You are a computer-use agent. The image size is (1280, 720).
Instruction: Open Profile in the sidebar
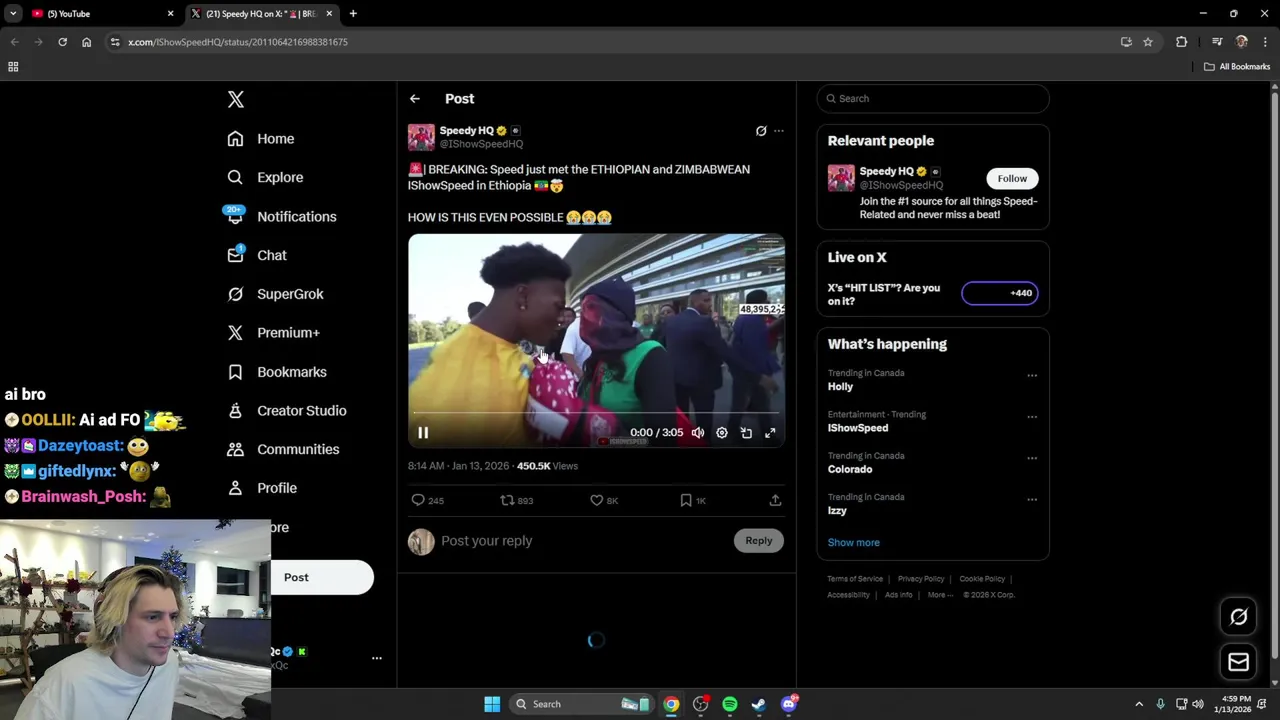(262, 488)
